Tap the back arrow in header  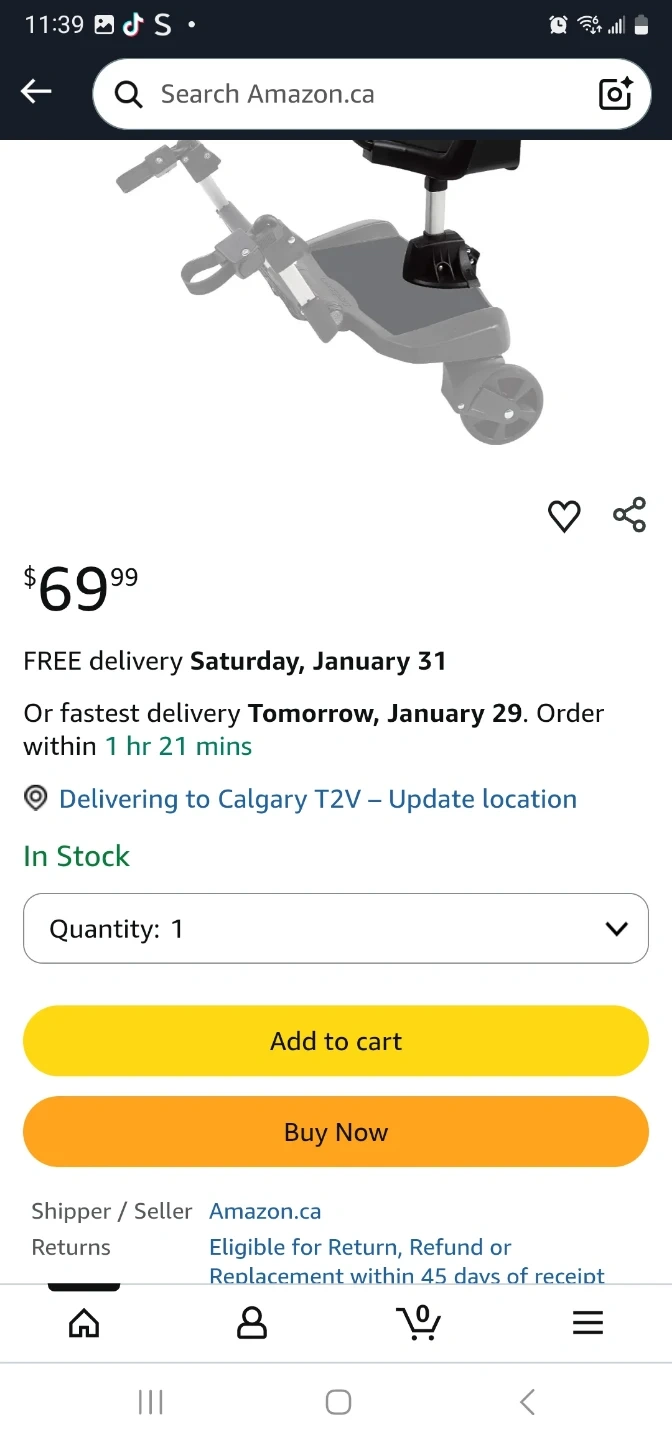click(36, 92)
